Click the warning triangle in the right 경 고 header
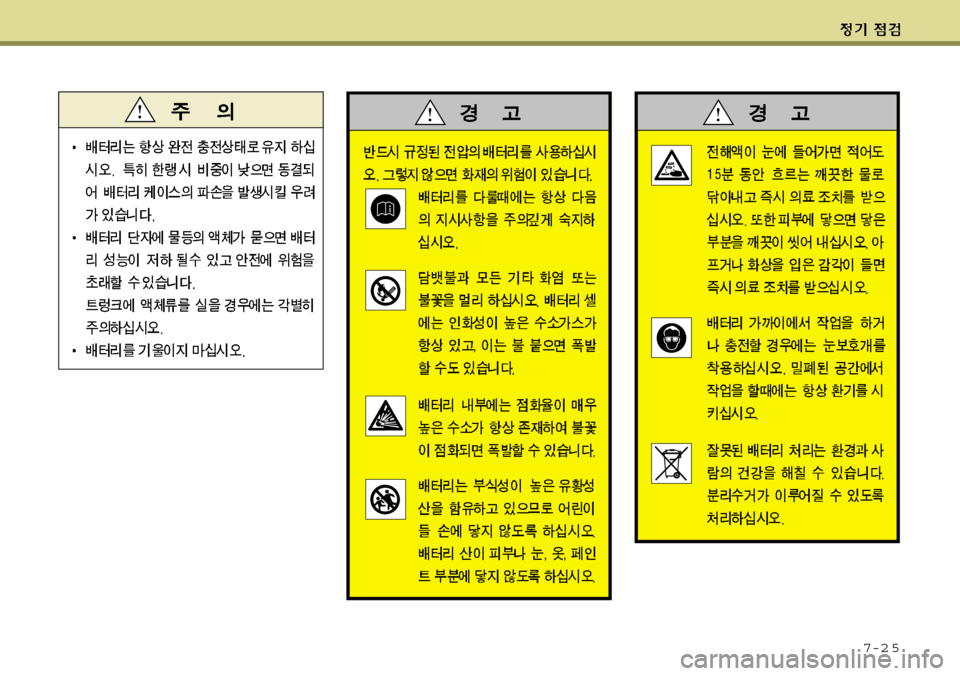 pyautogui.click(x=718, y=112)
